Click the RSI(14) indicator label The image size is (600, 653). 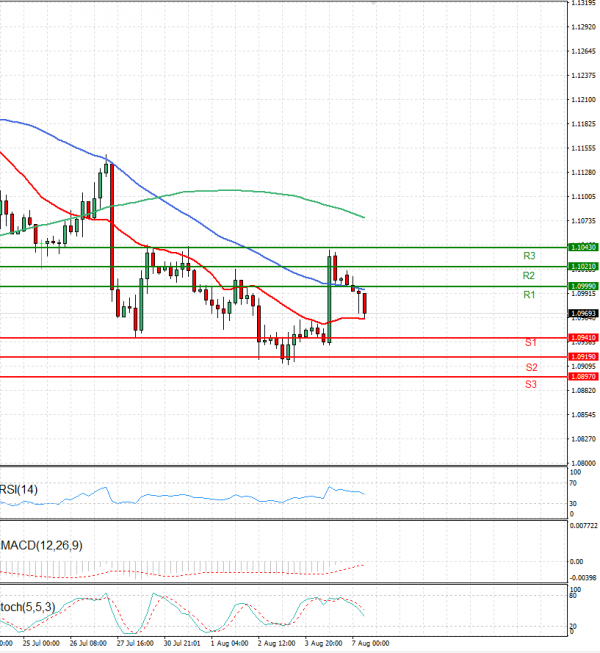[19, 489]
